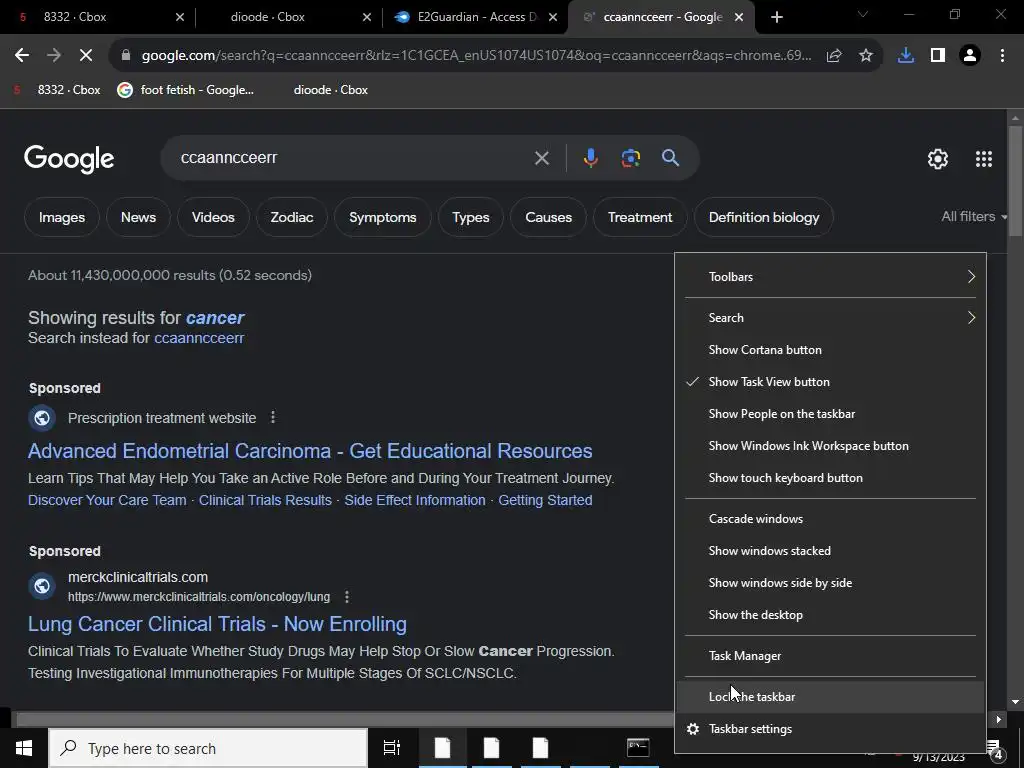Toggle the Chrome side panel icon

coord(938,56)
